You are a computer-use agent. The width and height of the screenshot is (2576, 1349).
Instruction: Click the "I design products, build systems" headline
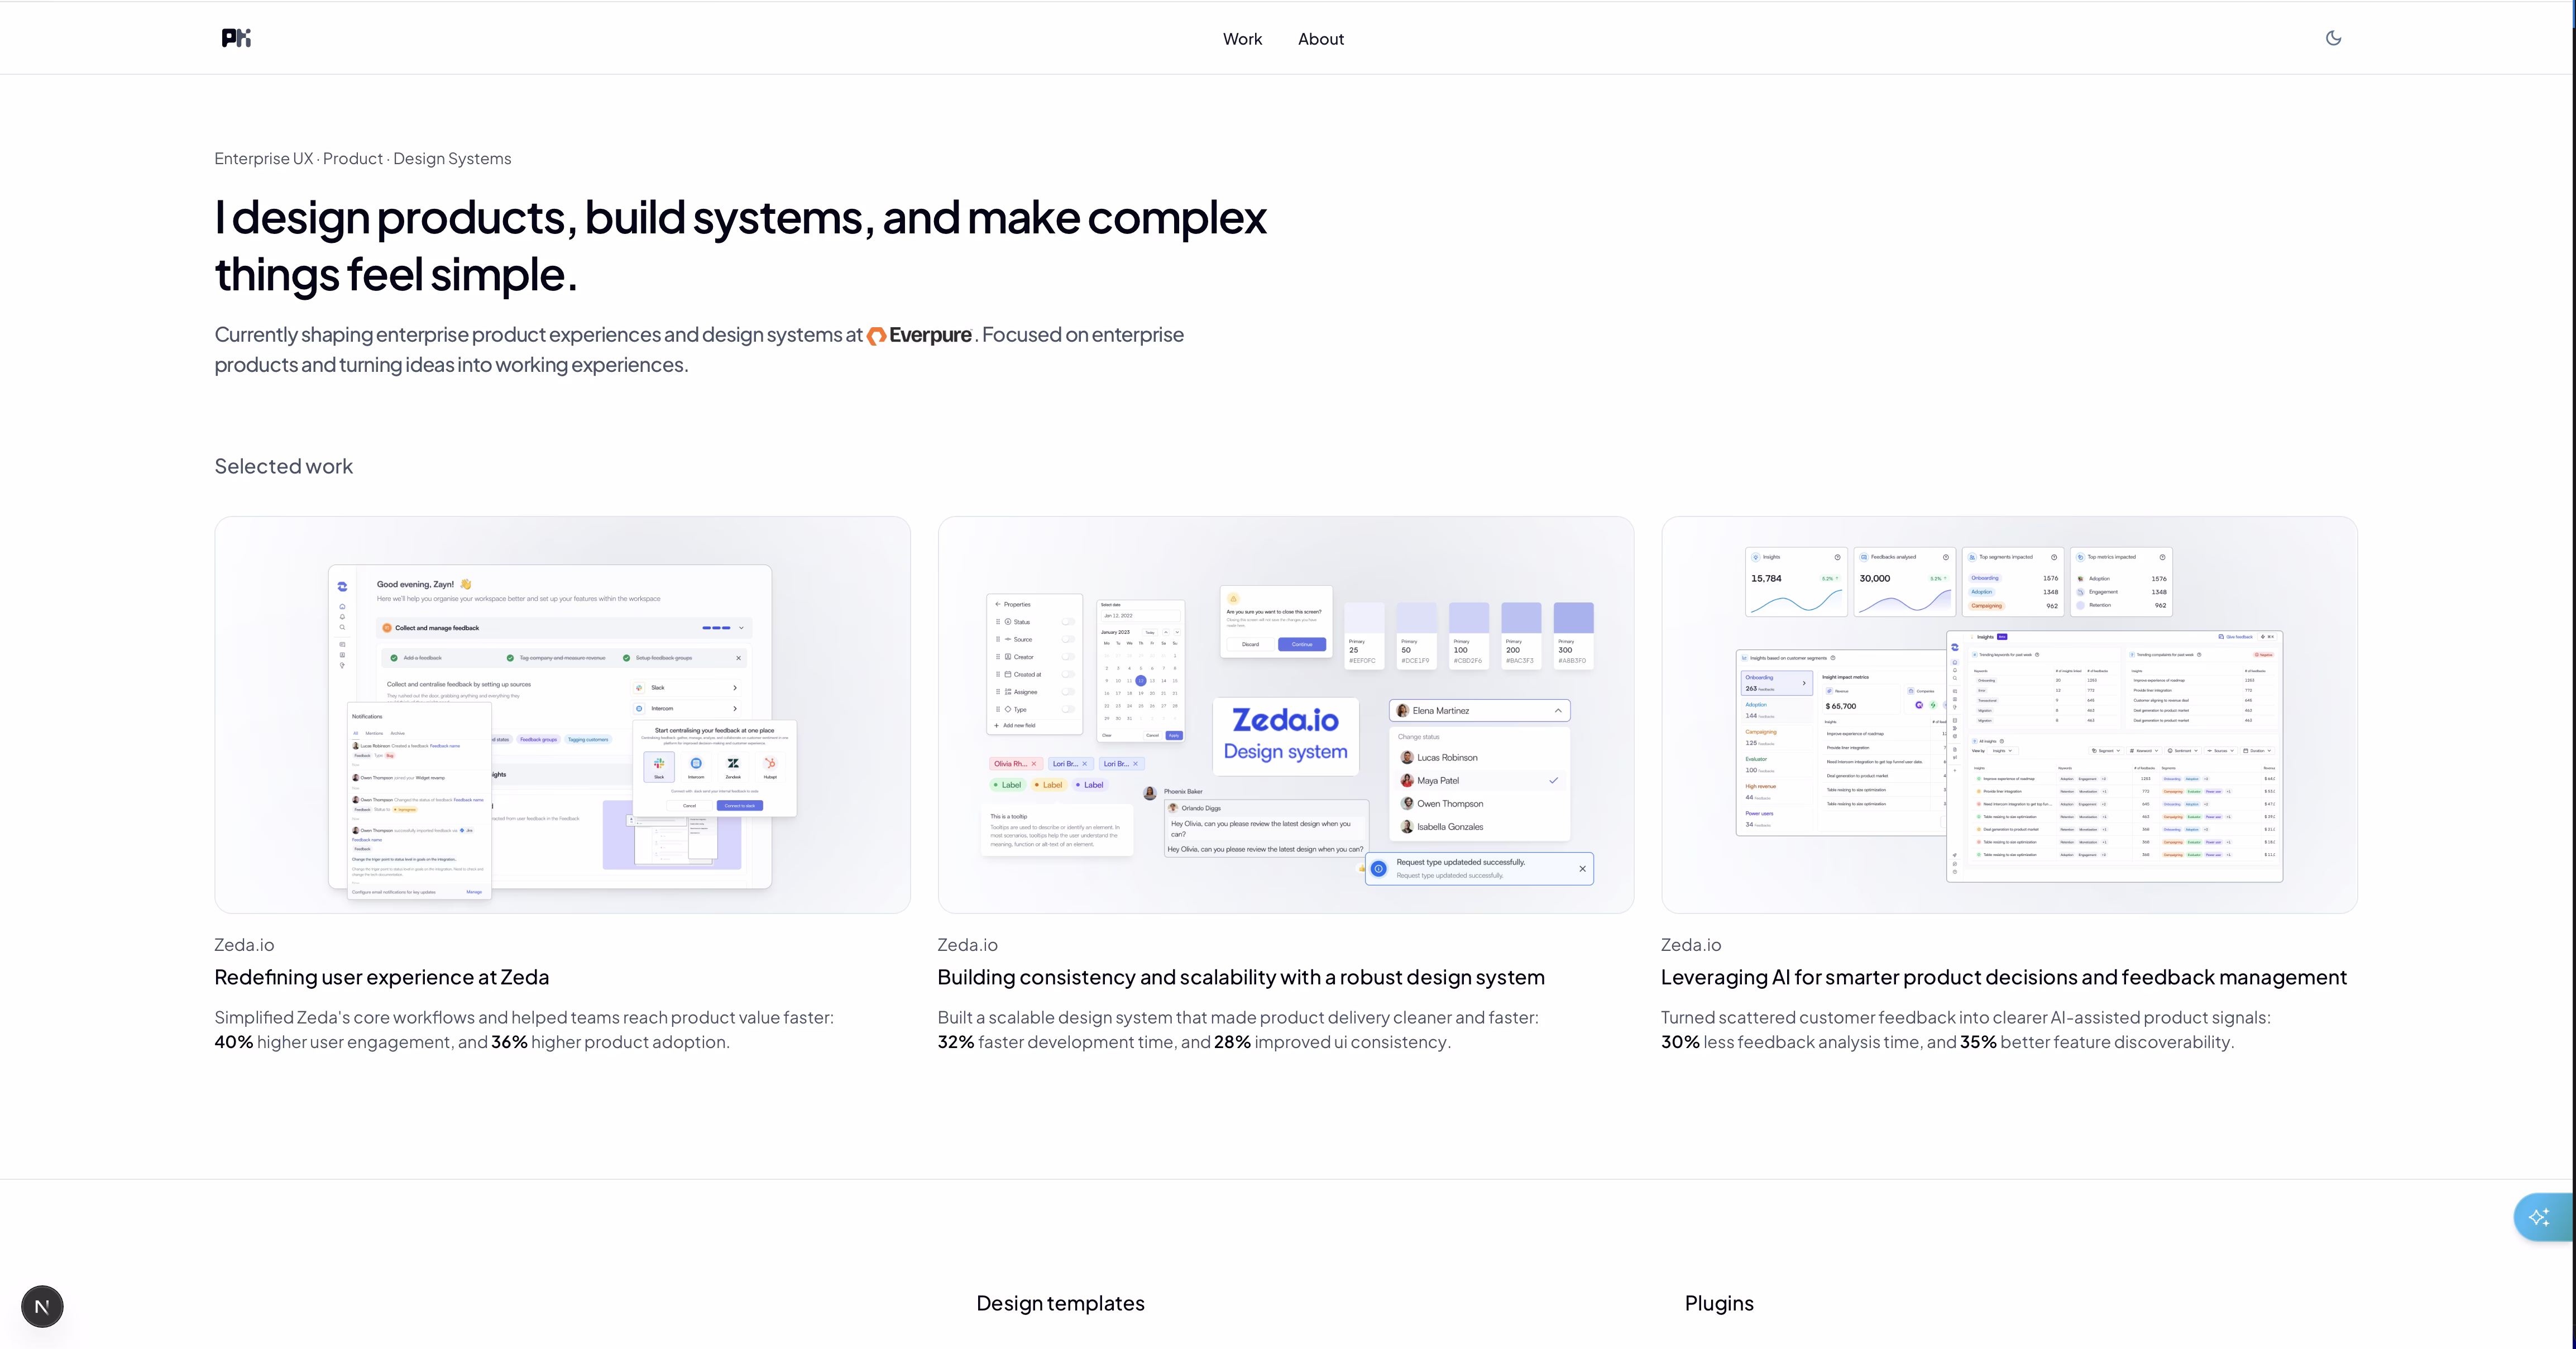tap(740, 245)
